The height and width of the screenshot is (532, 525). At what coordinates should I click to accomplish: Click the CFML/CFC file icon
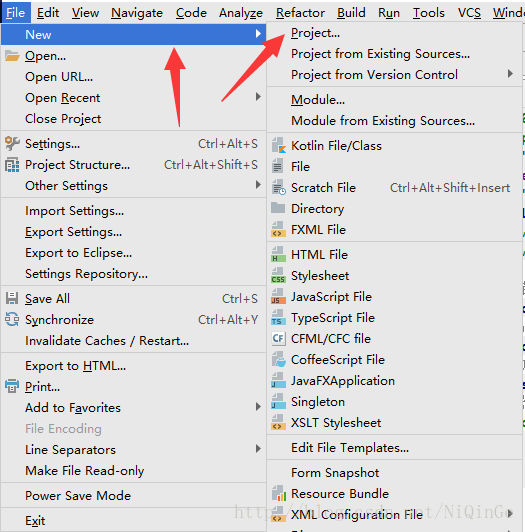click(278, 339)
